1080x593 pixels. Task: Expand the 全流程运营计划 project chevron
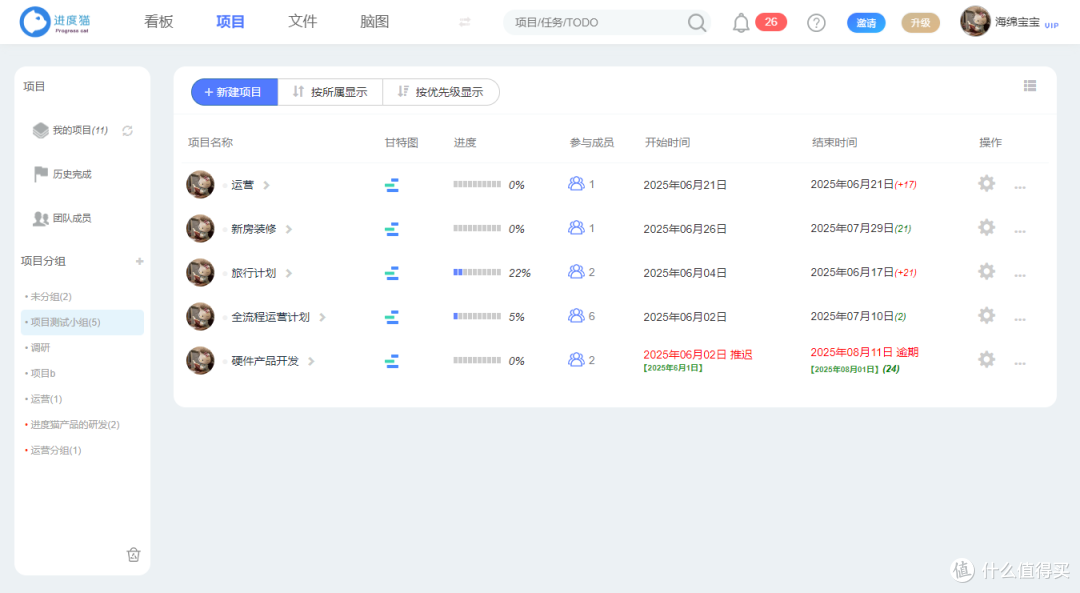click(x=322, y=318)
